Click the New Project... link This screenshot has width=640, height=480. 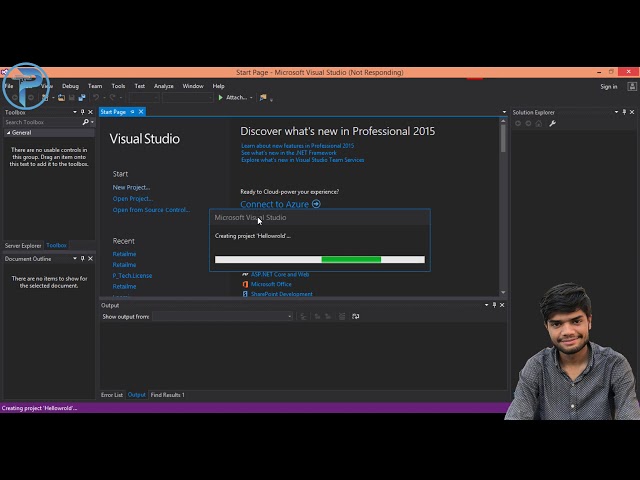coord(131,187)
